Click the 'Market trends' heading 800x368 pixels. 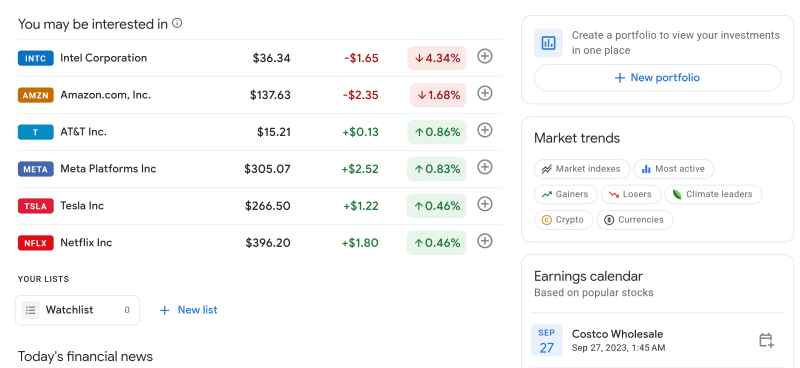(577, 138)
